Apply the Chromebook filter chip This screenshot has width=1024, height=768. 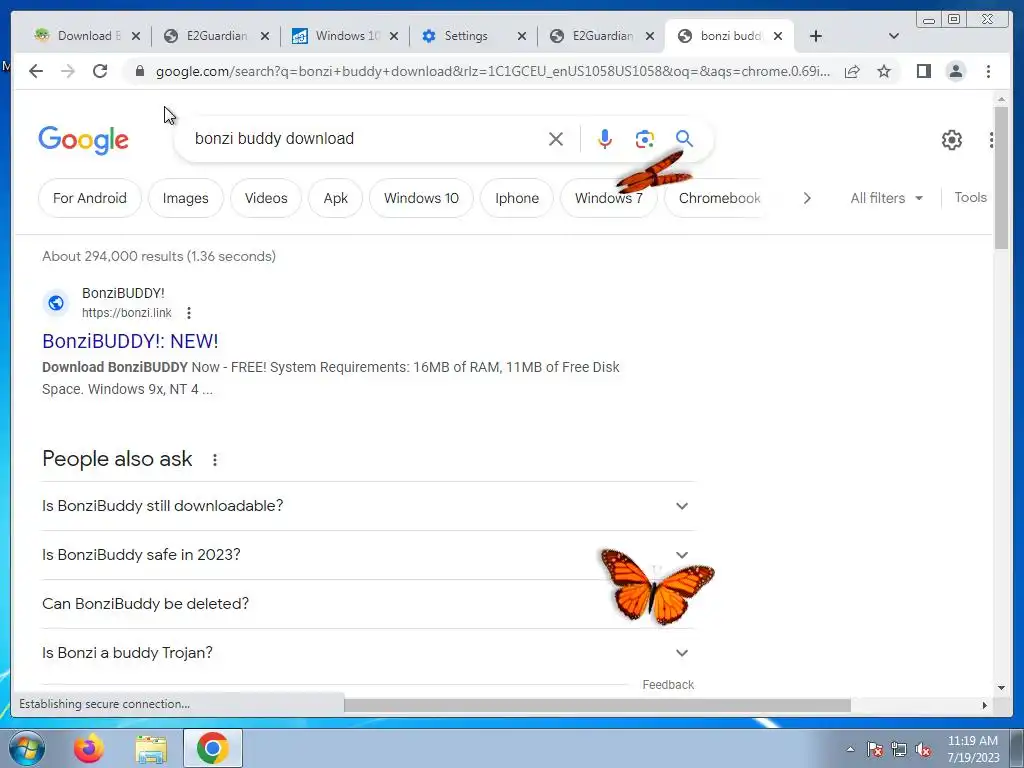(x=719, y=198)
